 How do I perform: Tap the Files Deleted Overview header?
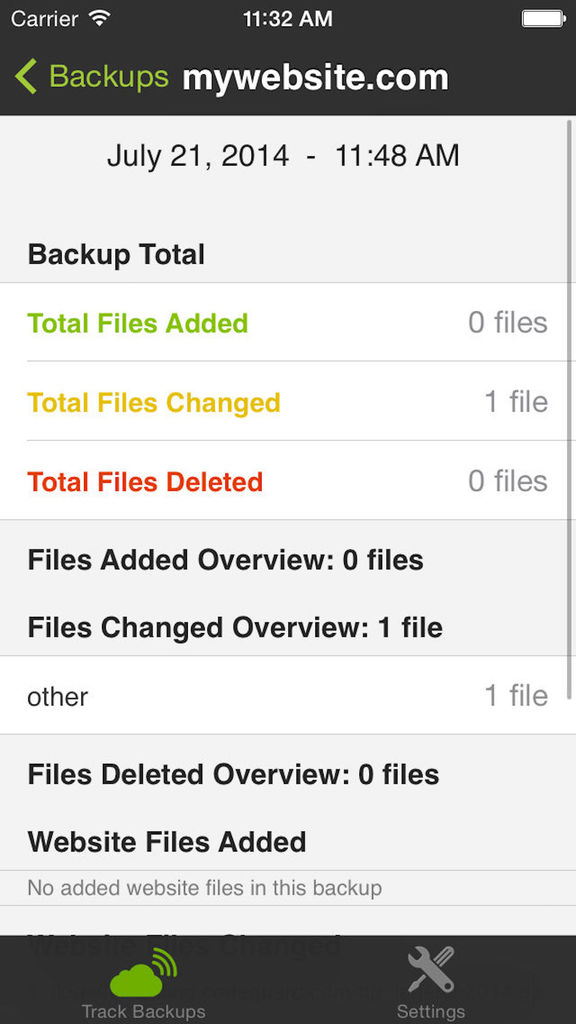(233, 775)
